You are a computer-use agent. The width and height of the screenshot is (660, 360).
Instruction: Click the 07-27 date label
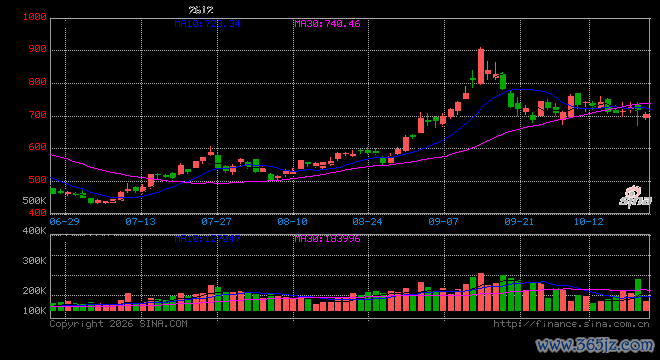tap(216, 221)
